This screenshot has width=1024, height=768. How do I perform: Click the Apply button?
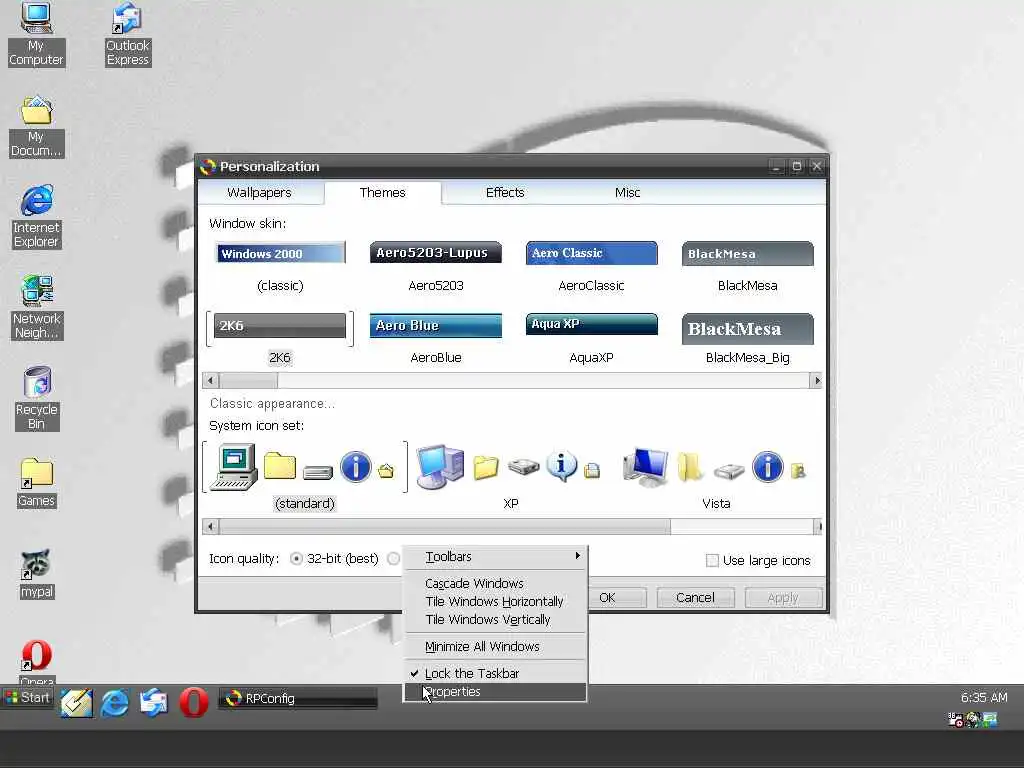(782, 598)
